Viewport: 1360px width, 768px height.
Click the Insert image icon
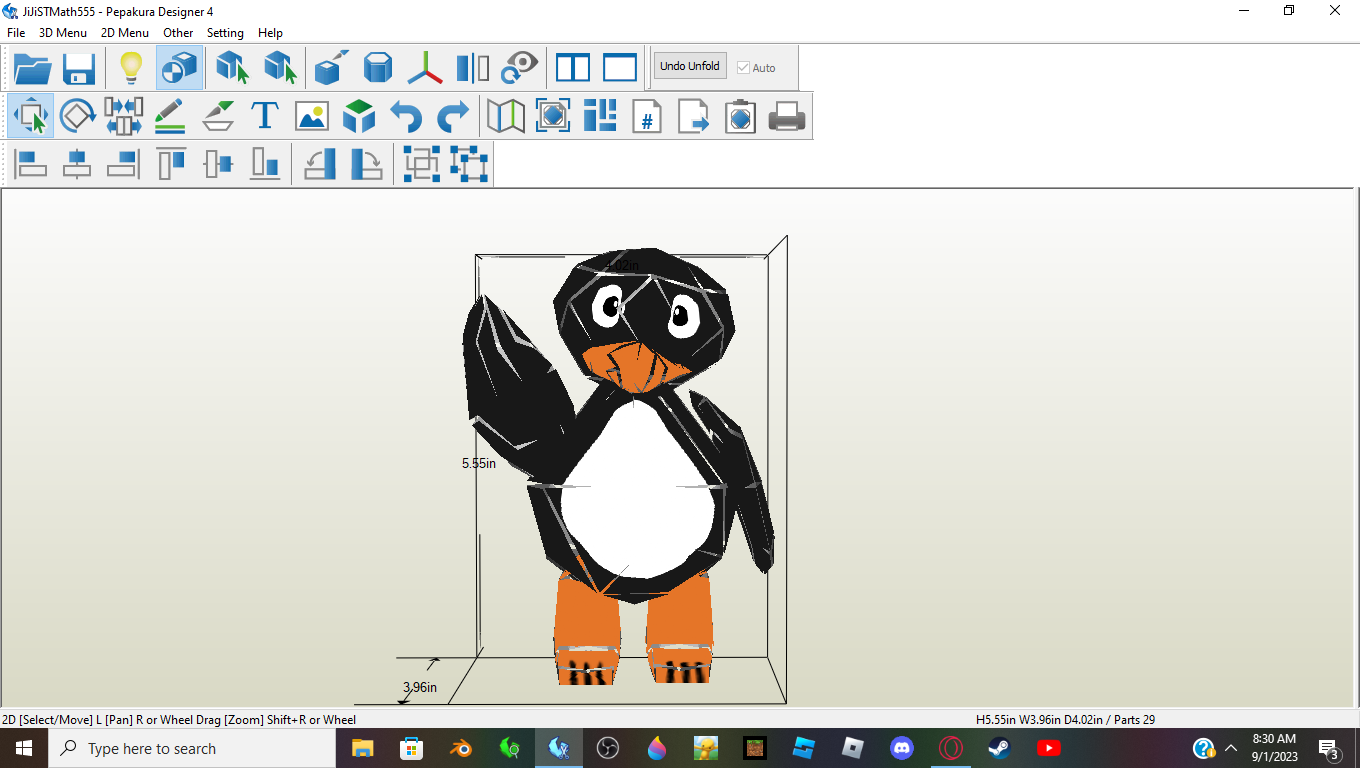(x=312, y=116)
